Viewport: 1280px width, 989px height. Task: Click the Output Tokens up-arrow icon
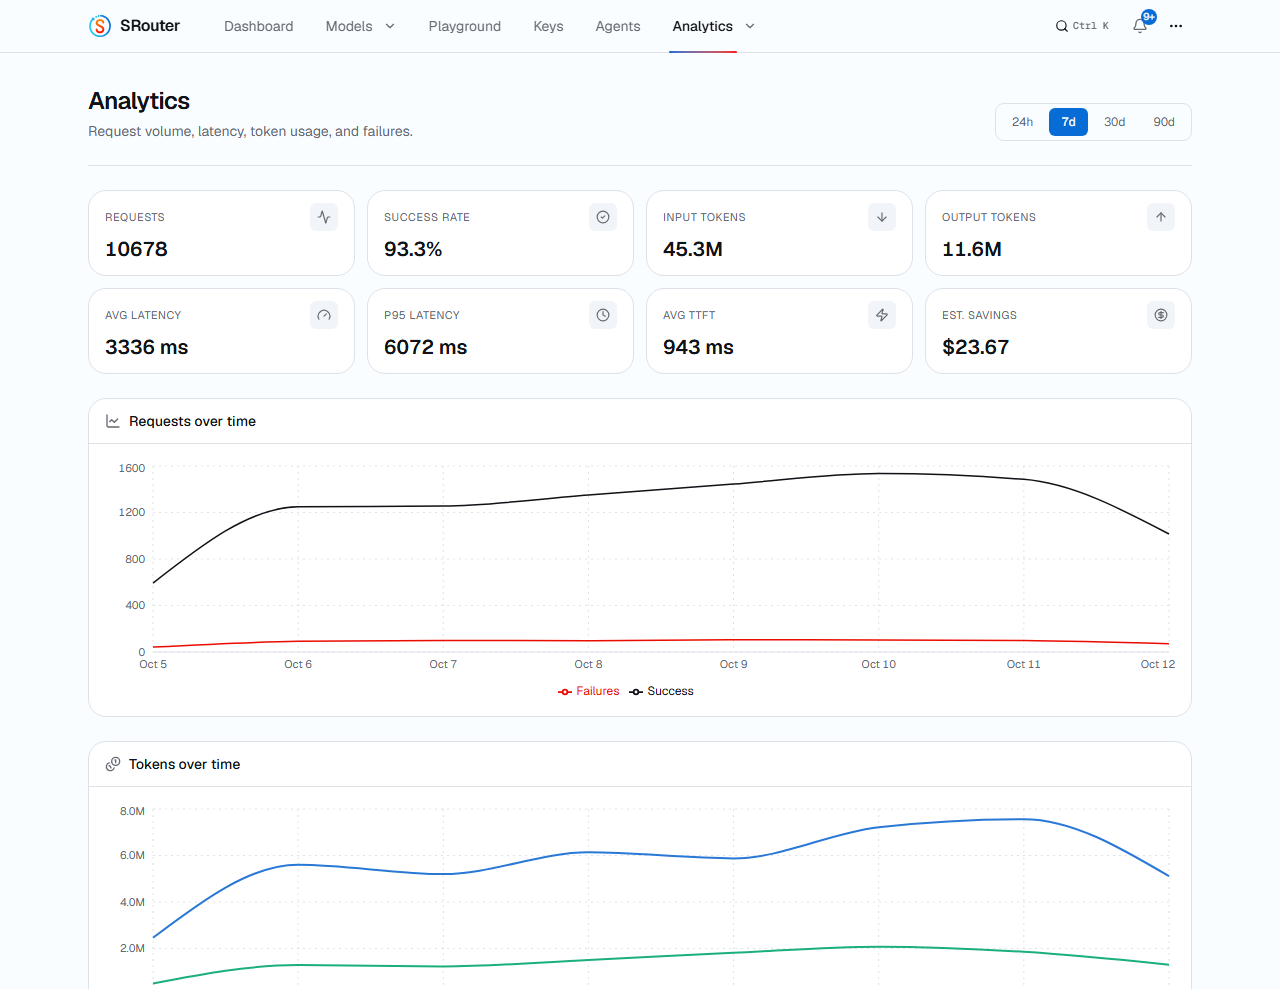(x=1161, y=217)
